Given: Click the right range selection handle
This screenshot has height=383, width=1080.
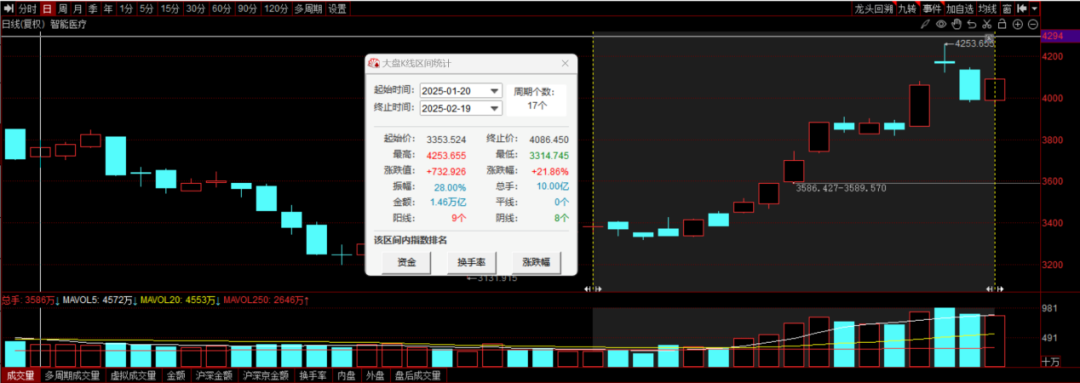Looking at the screenshot, I should pos(995,289).
